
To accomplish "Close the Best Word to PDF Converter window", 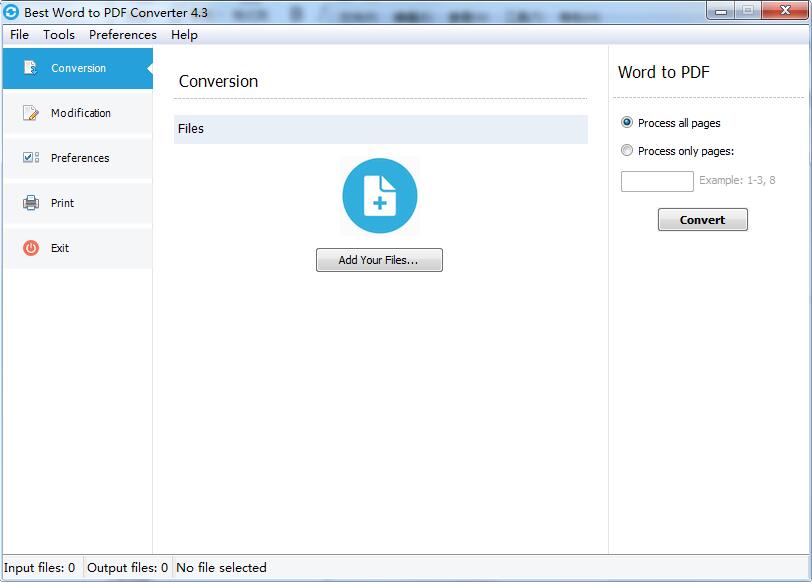I will 785,10.
